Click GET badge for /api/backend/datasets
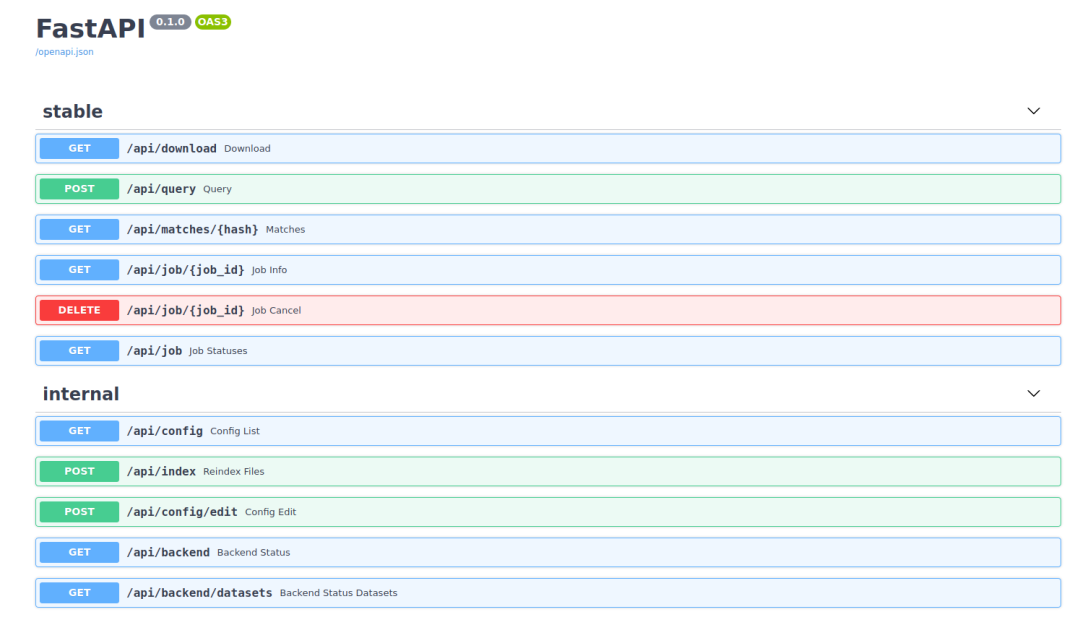This screenshot has height=625, width=1080. coord(79,593)
